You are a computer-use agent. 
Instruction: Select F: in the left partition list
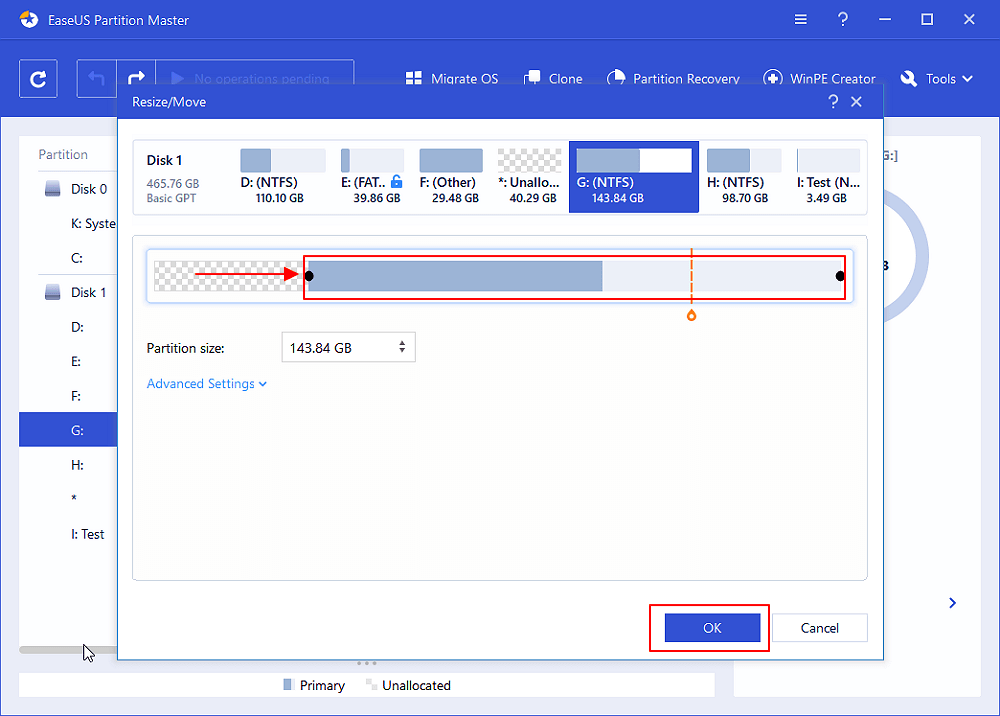(76, 396)
